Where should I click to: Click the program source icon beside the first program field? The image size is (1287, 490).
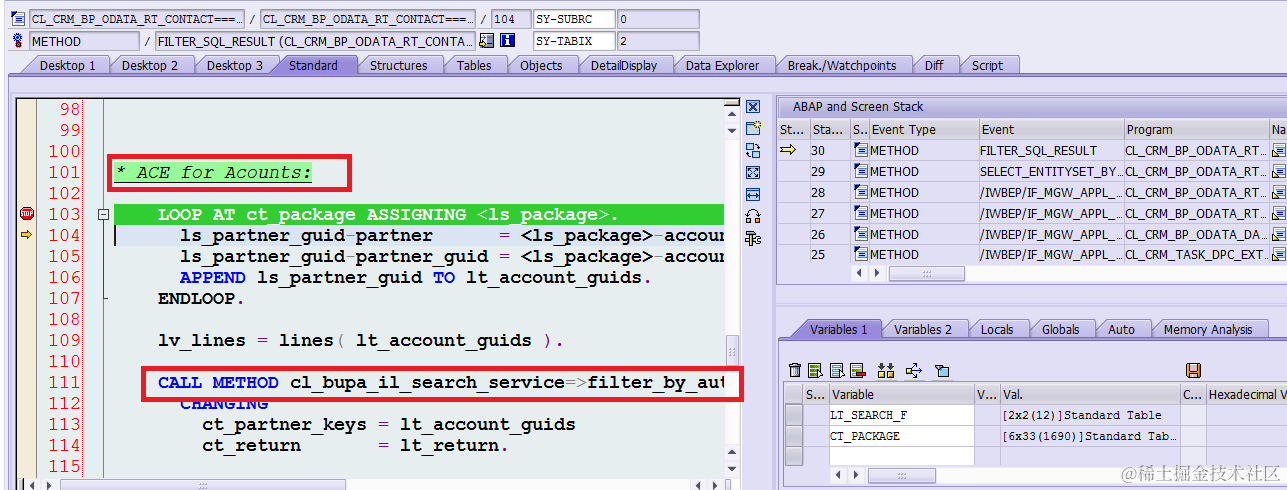[x=17, y=19]
